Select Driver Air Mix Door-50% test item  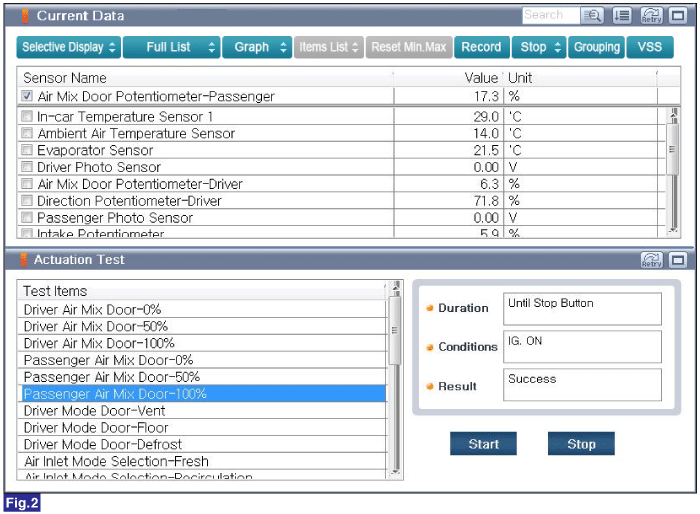[x=202, y=326]
